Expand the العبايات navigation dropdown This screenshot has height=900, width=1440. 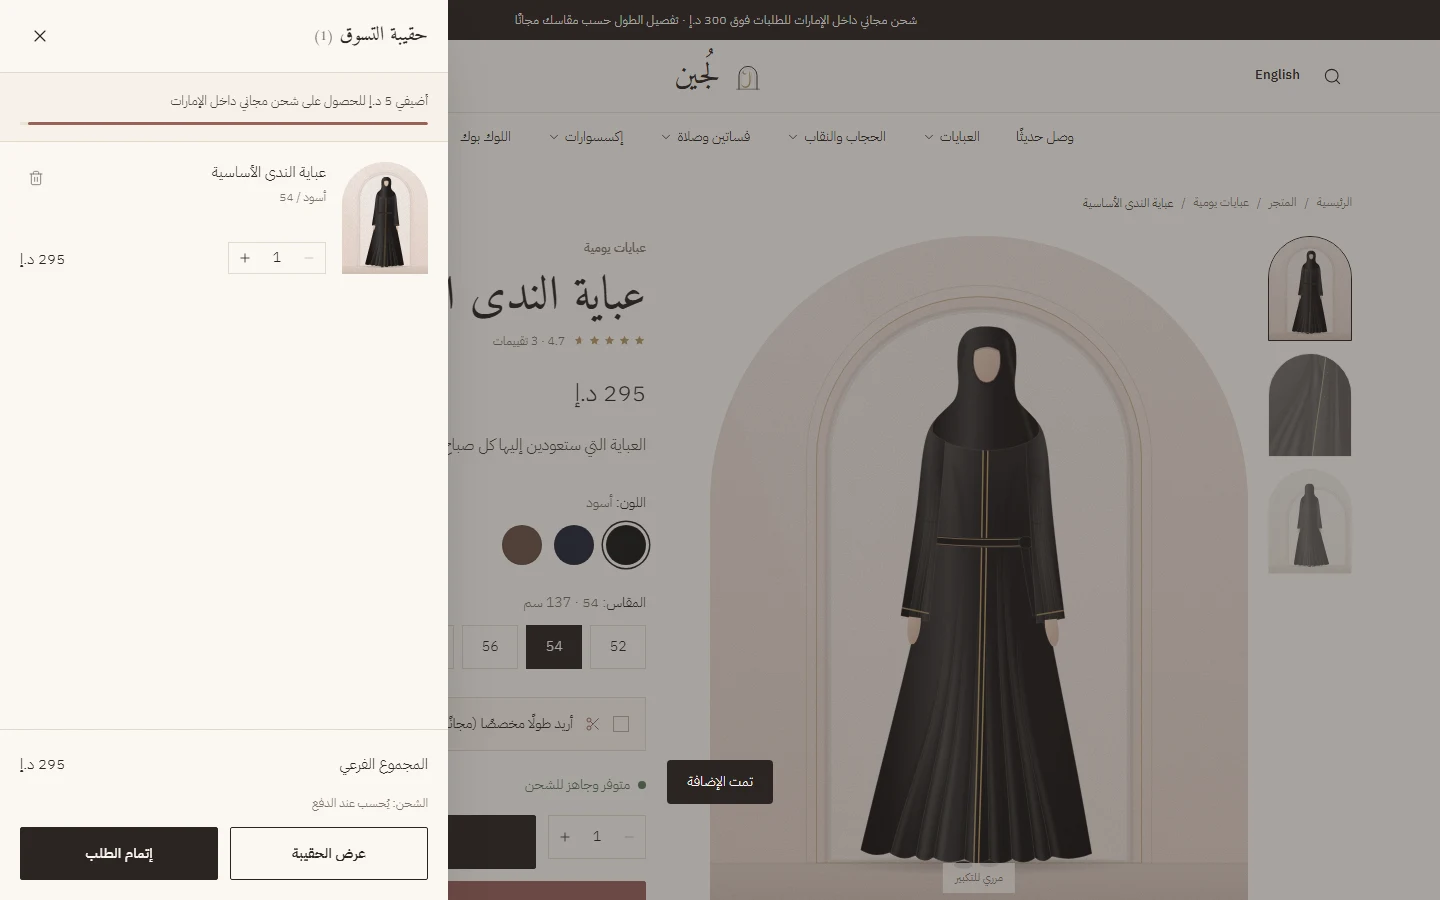point(952,137)
